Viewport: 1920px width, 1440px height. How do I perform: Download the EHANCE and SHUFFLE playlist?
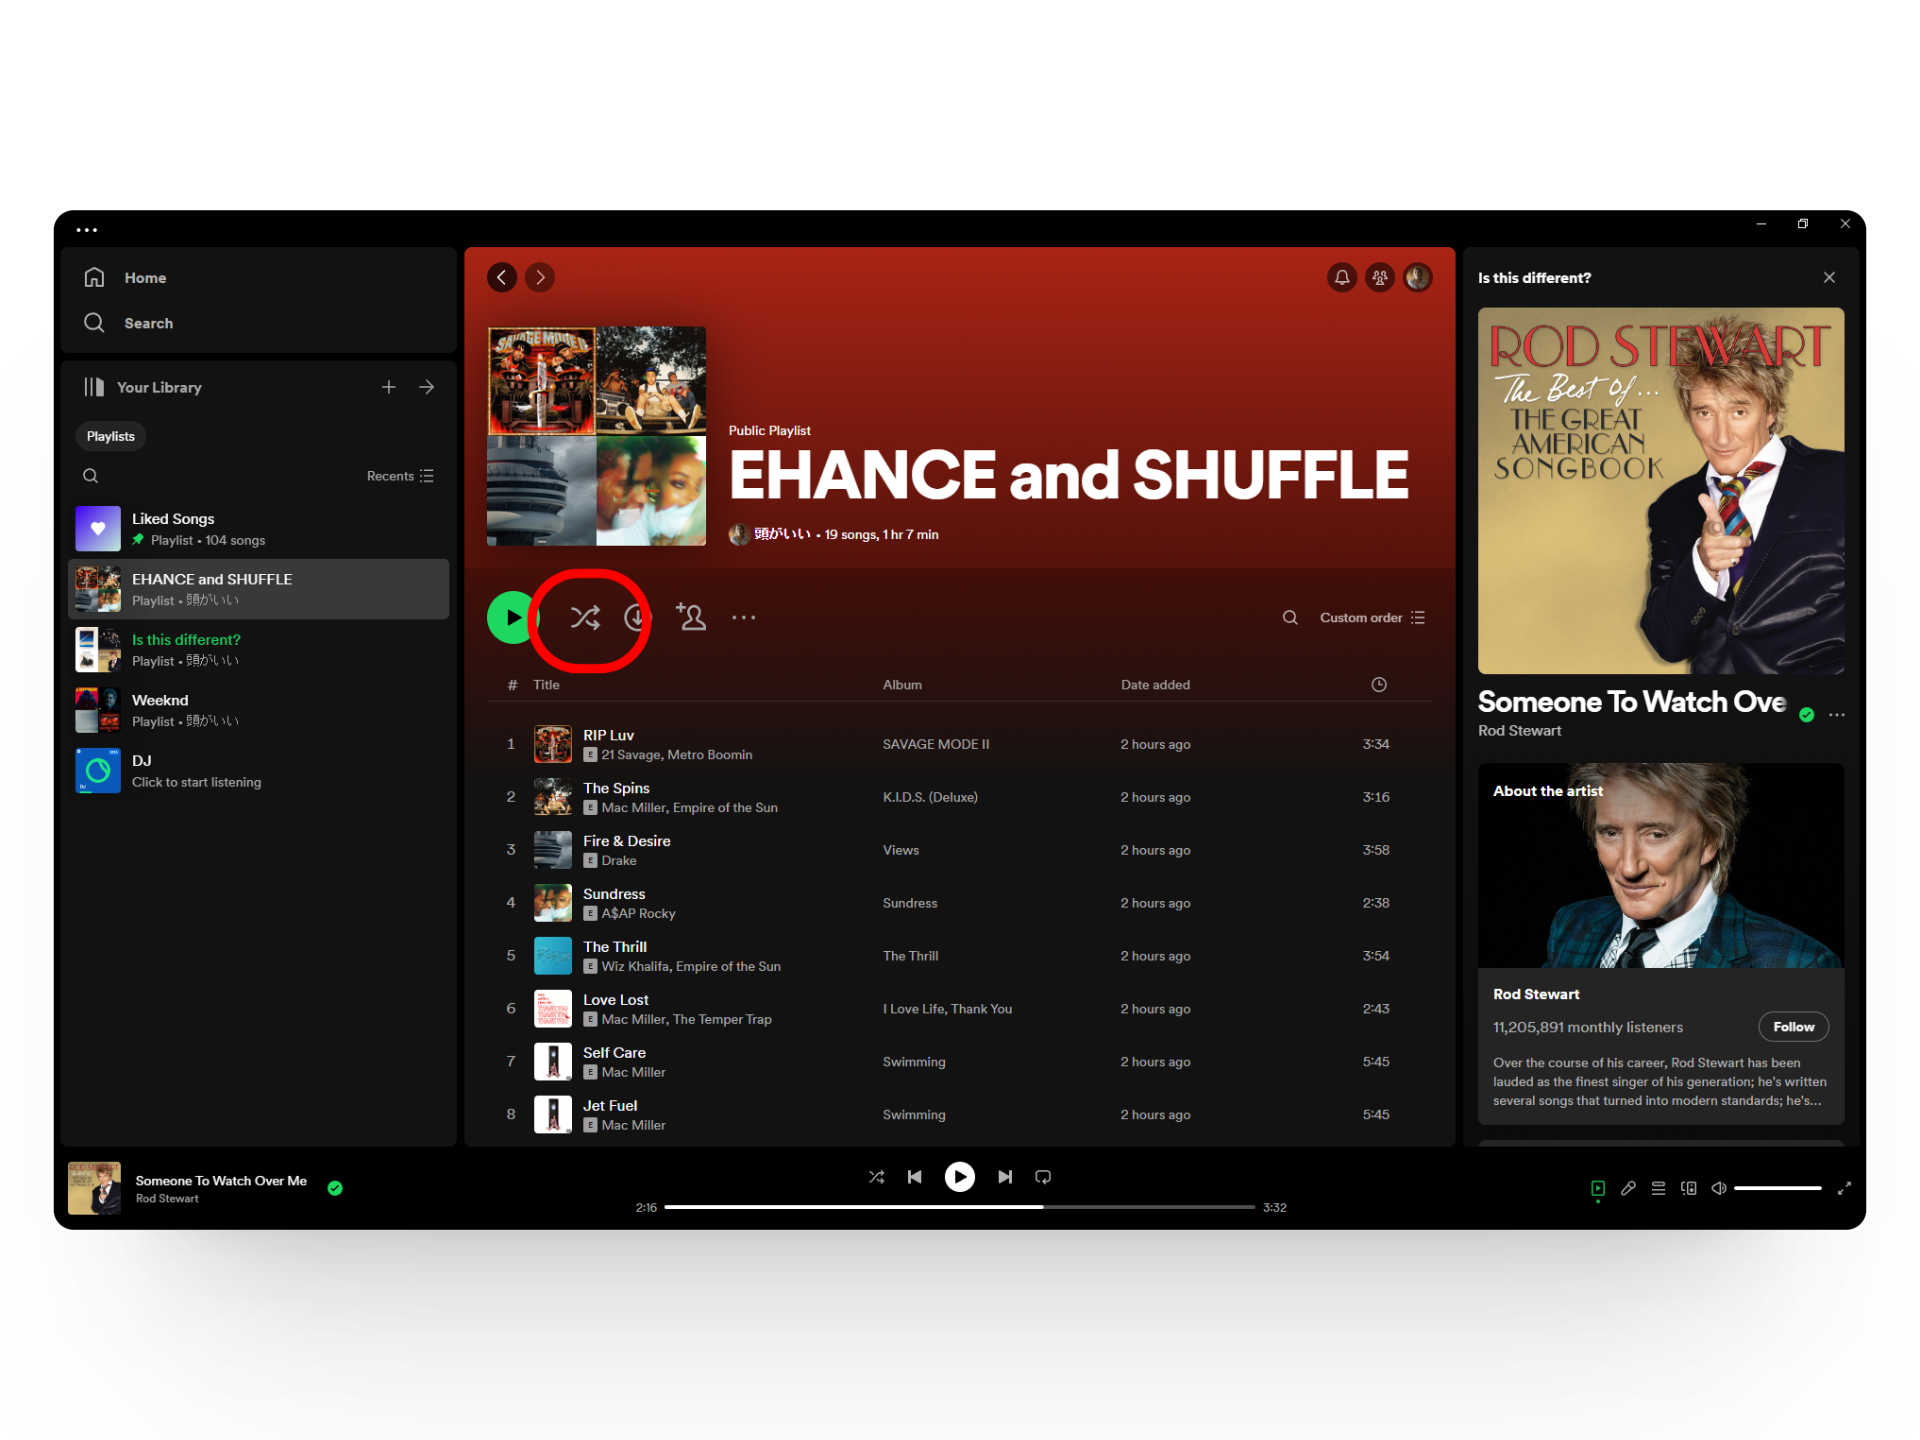coord(636,617)
